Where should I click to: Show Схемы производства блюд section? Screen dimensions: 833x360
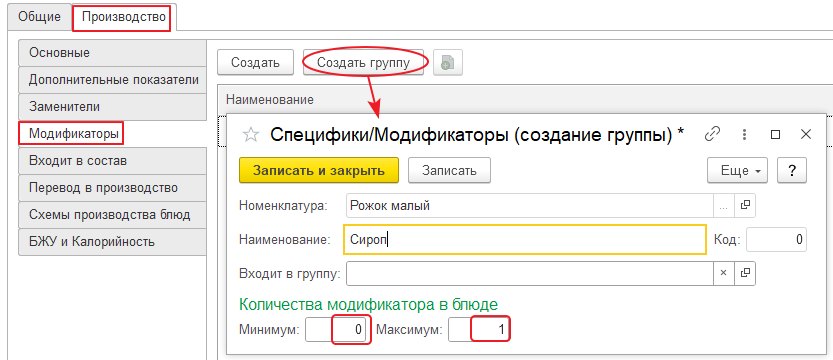[x=112, y=215]
